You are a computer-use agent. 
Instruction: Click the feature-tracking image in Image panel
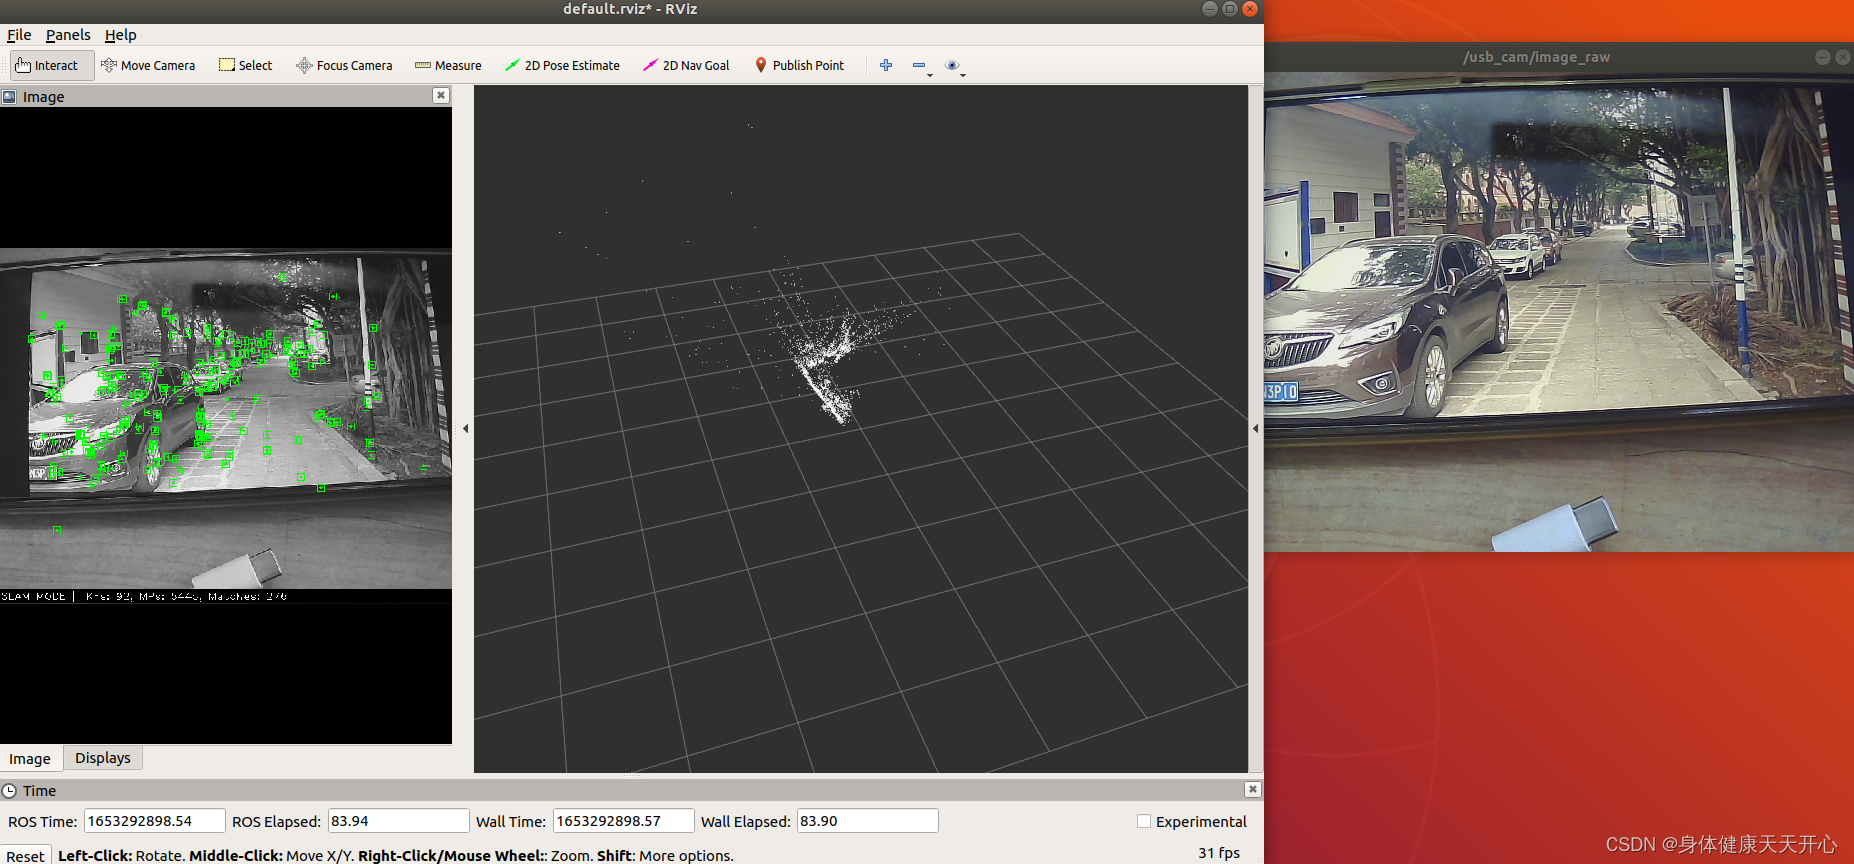(226, 418)
